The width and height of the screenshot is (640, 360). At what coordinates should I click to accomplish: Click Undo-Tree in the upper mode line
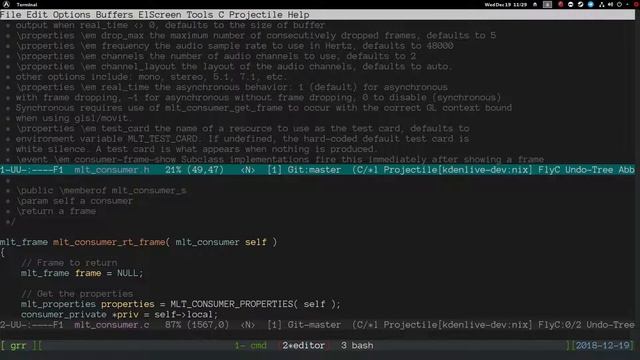click(589, 170)
